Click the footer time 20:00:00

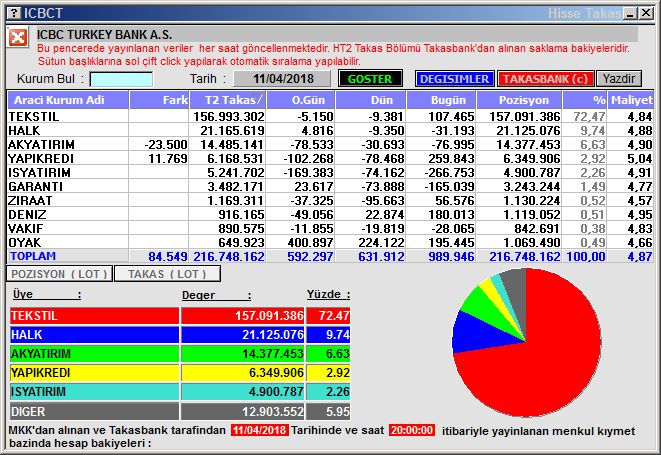click(x=412, y=430)
